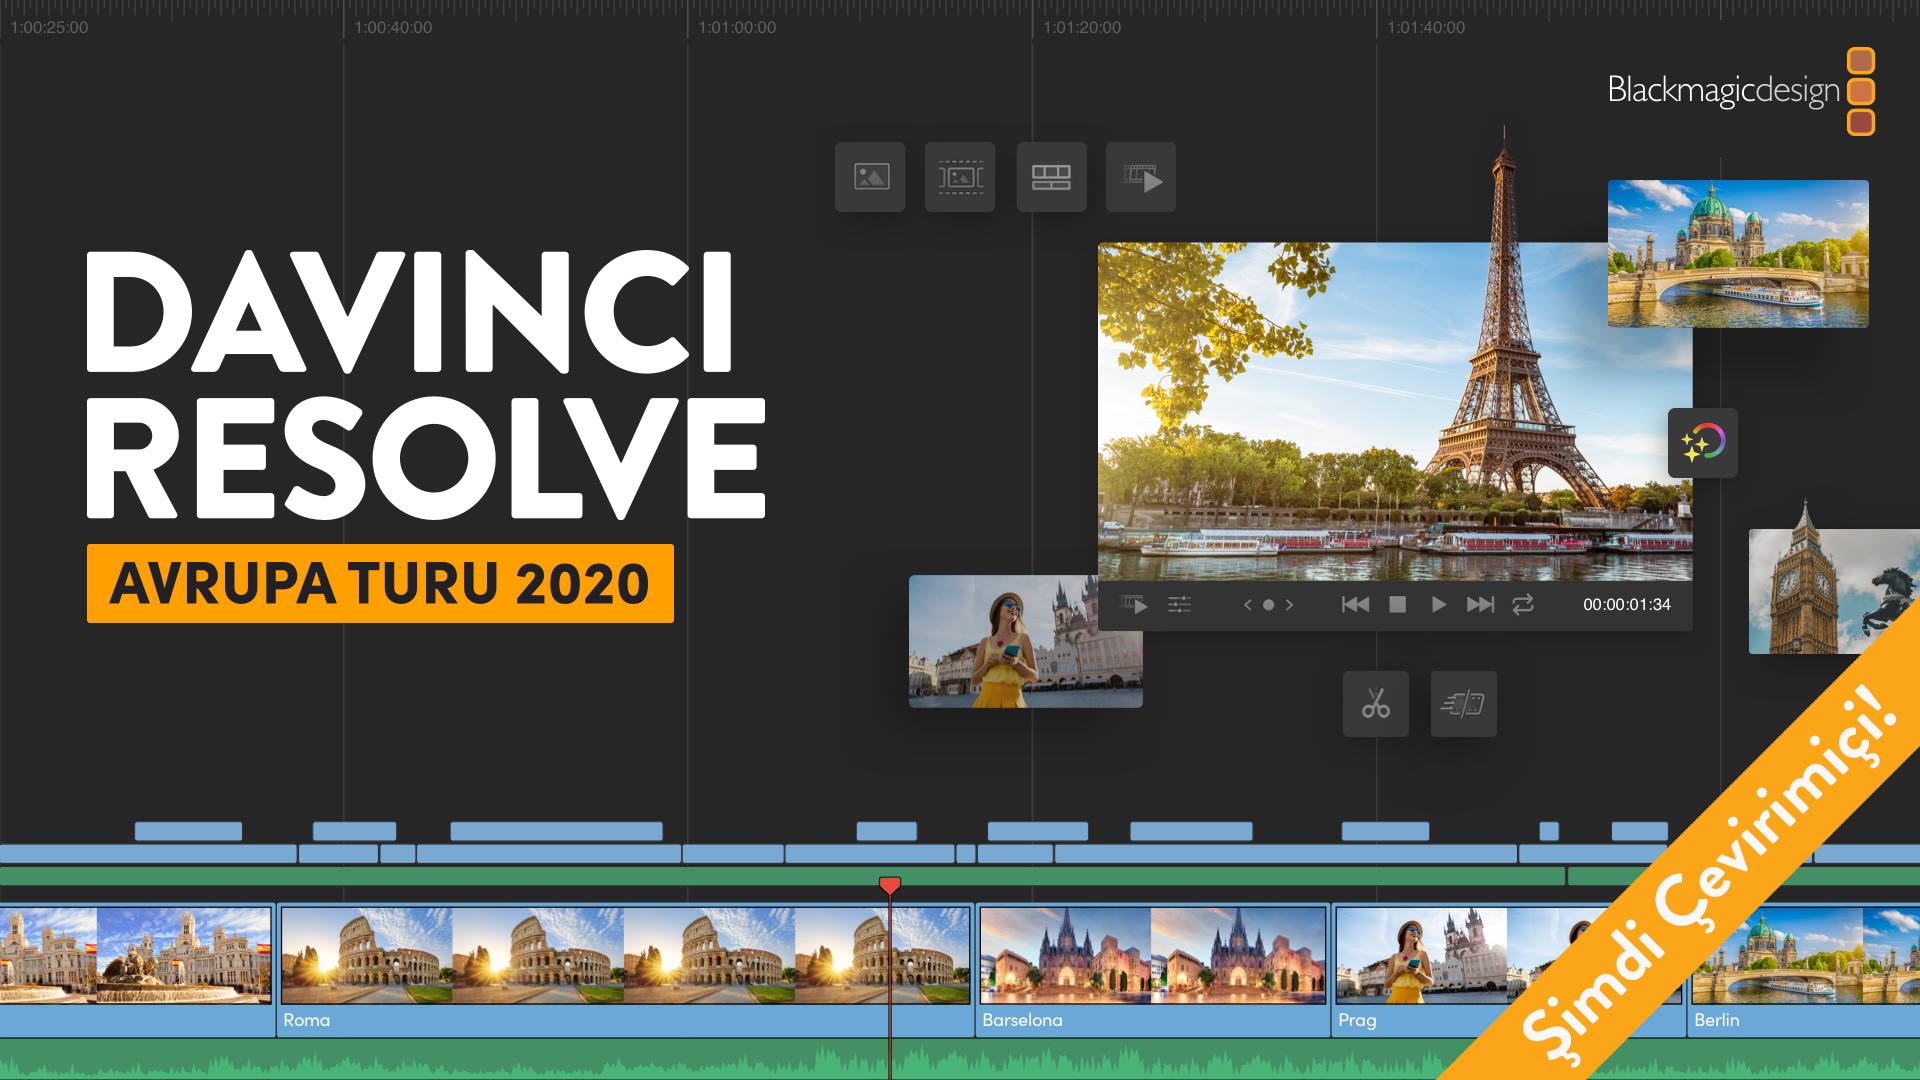Select the Berlin Cathedral floating thumbnail
The image size is (1920, 1080).
(x=1738, y=253)
